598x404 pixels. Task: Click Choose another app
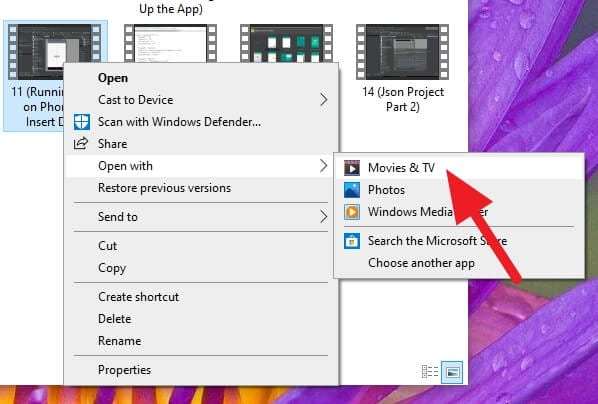[421, 263]
